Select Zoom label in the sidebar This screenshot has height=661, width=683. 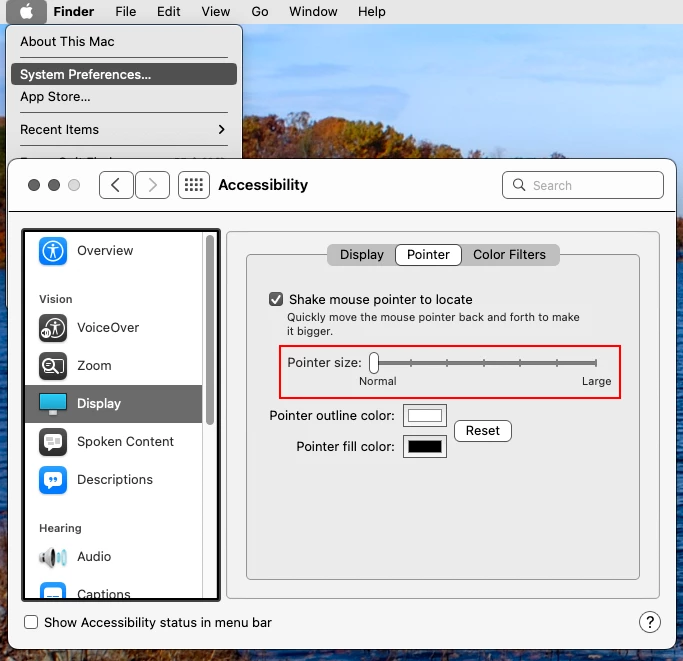pyautogui.click(x=94, y=366)
